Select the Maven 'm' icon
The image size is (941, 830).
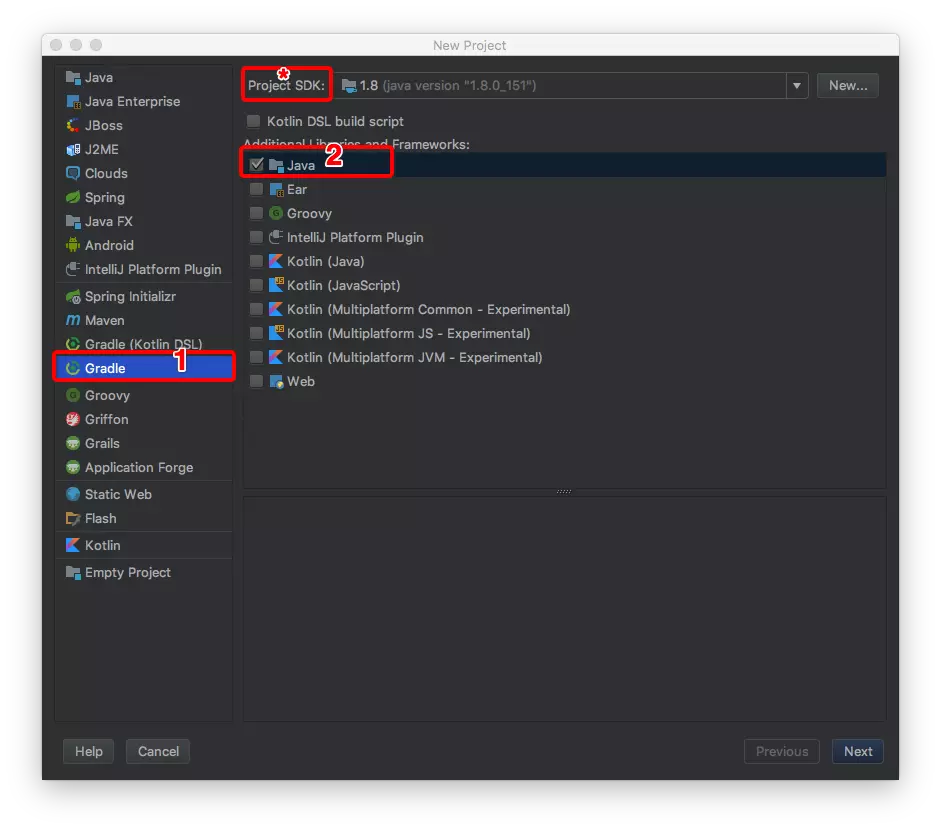point(73,320)
